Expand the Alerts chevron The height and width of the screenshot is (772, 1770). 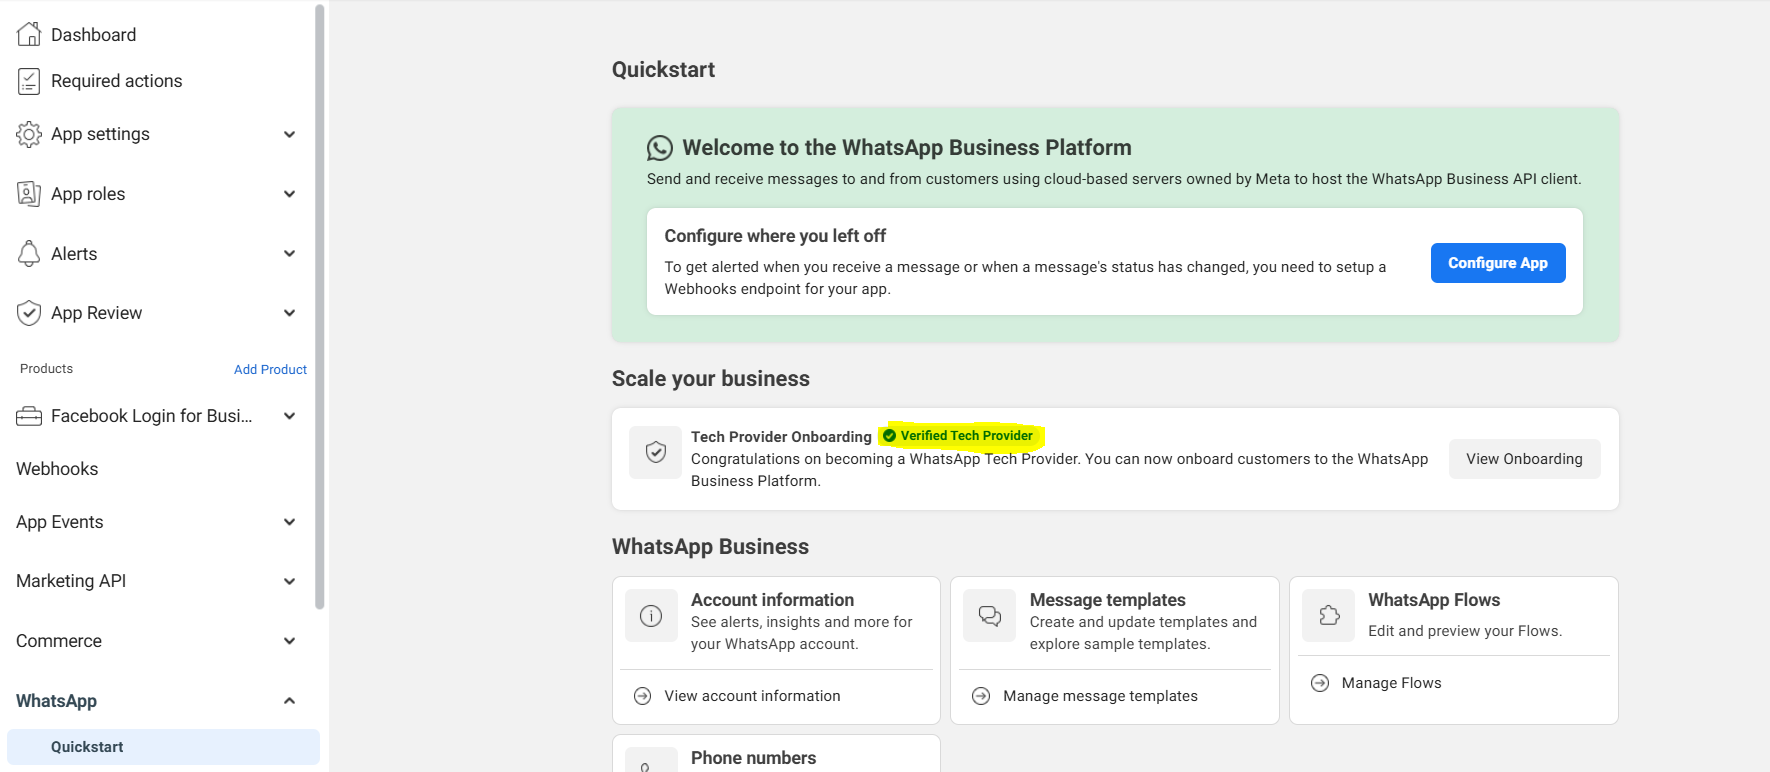click(289, 254)
